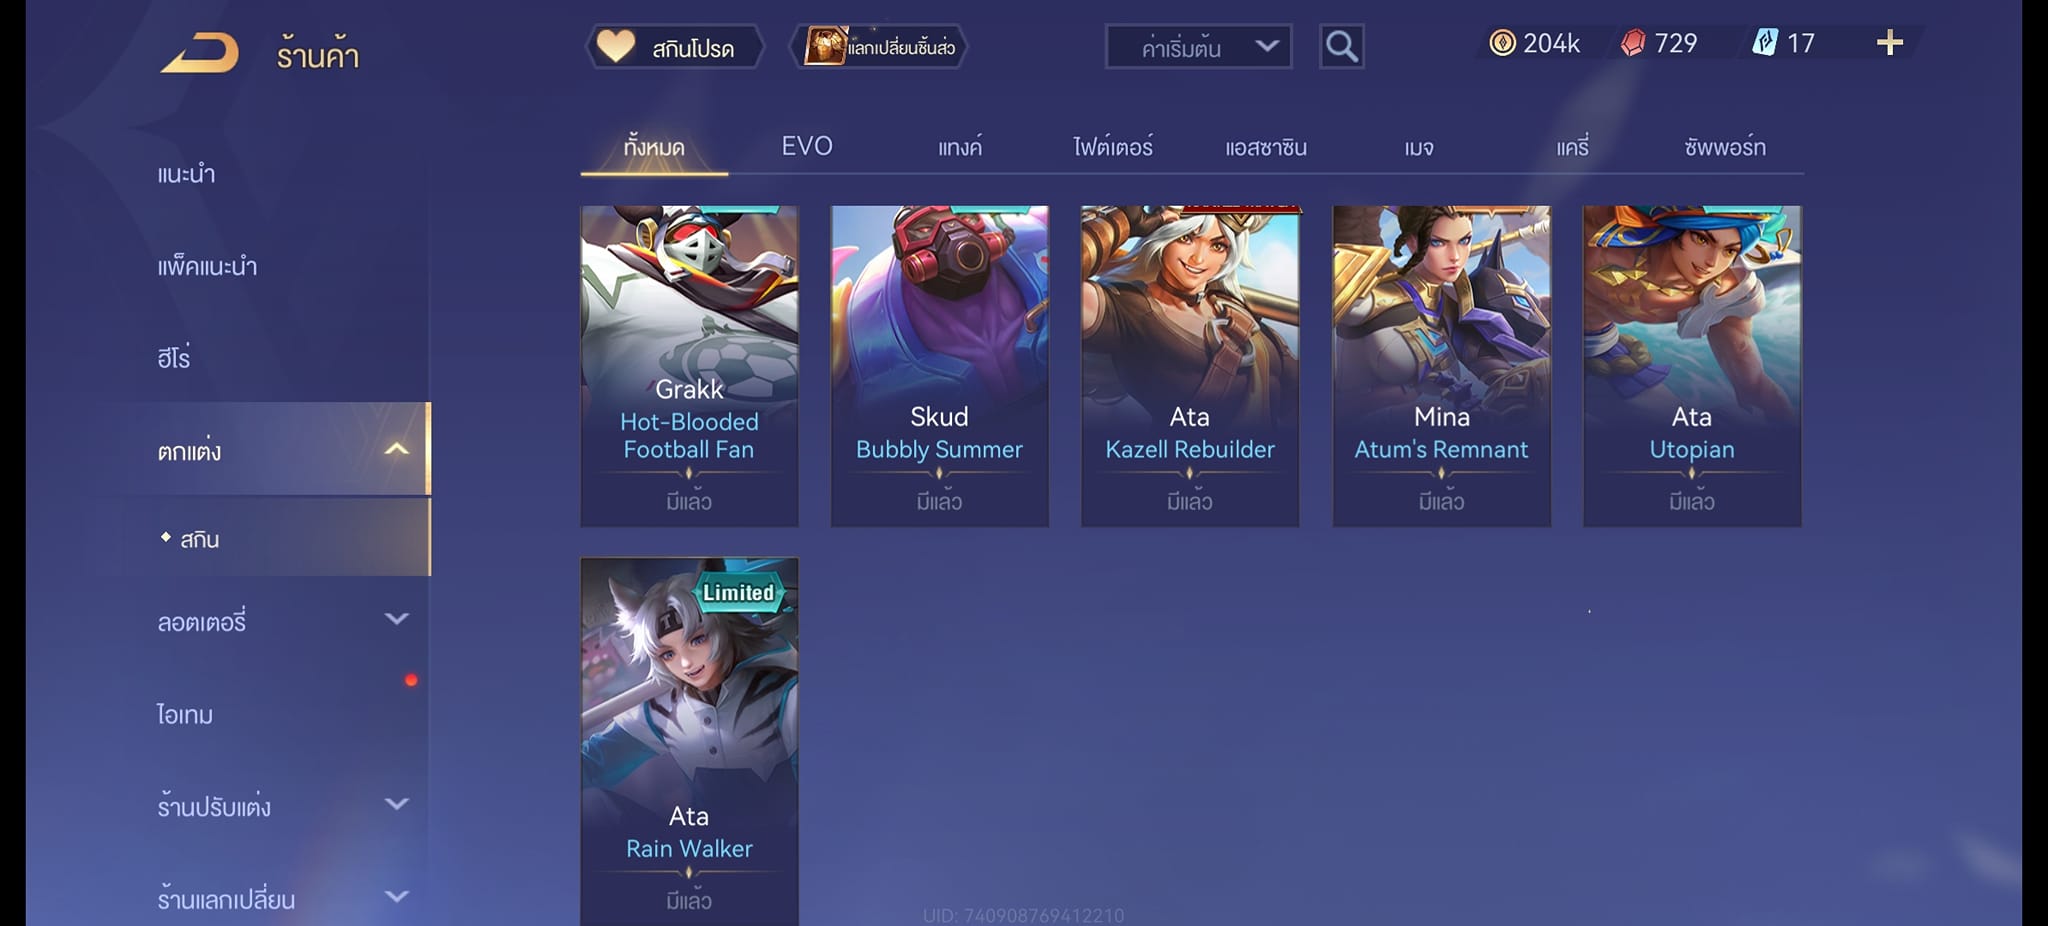The width and height of the screenshot is (2048, 926).
Task: Tap the gold coin currency icon
Action: pos(1502,43)
